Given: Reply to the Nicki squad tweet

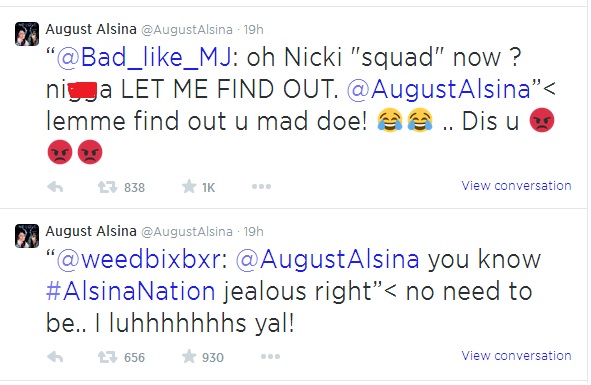Looking at the screenshot, I should click(x=55, y=187).
